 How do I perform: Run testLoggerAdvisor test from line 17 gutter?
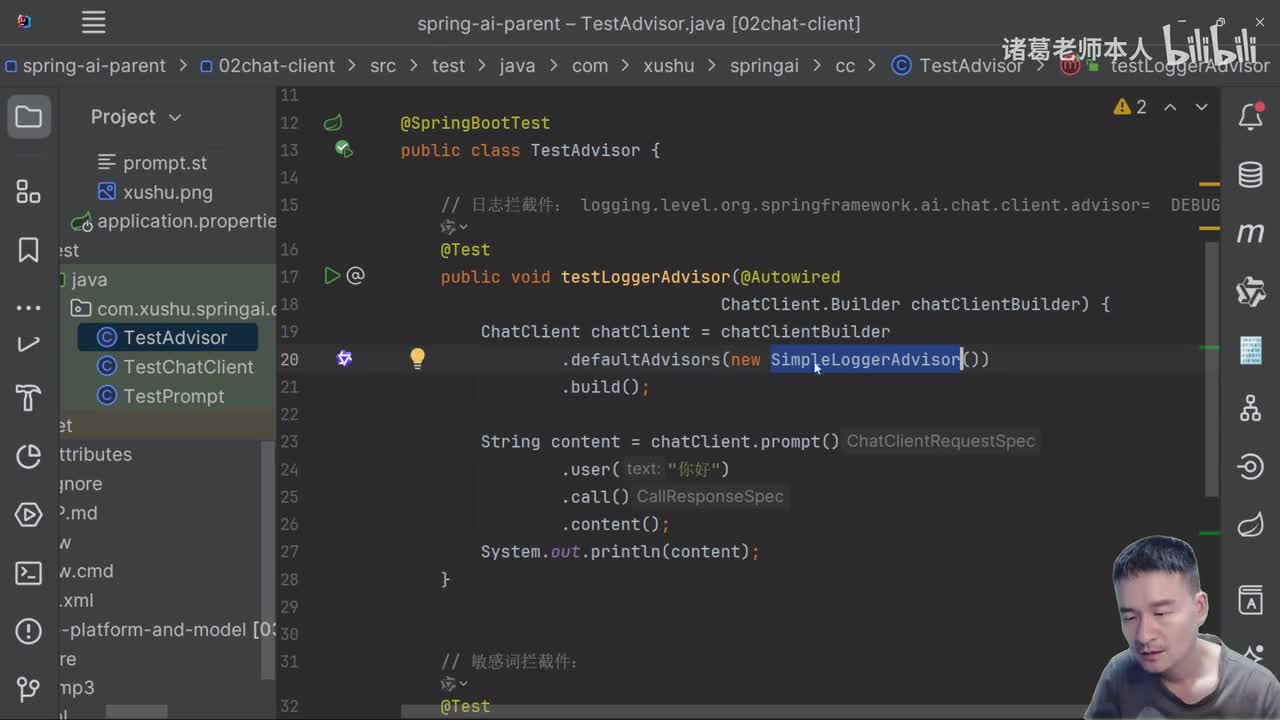pyautogui.click(x=332, y=276)
